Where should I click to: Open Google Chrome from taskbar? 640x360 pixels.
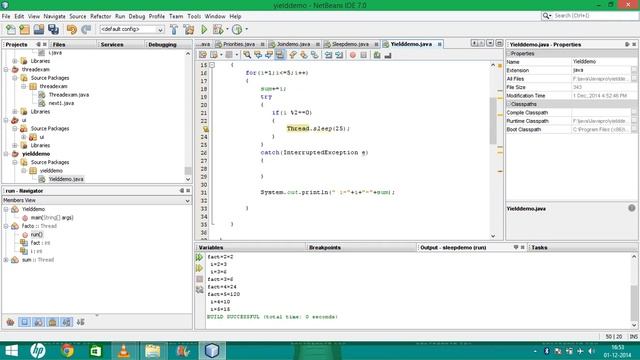(67, 351)
